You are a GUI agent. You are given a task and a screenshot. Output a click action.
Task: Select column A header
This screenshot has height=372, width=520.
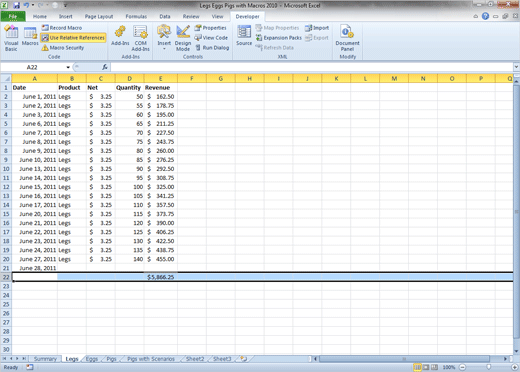pos(35,79)
